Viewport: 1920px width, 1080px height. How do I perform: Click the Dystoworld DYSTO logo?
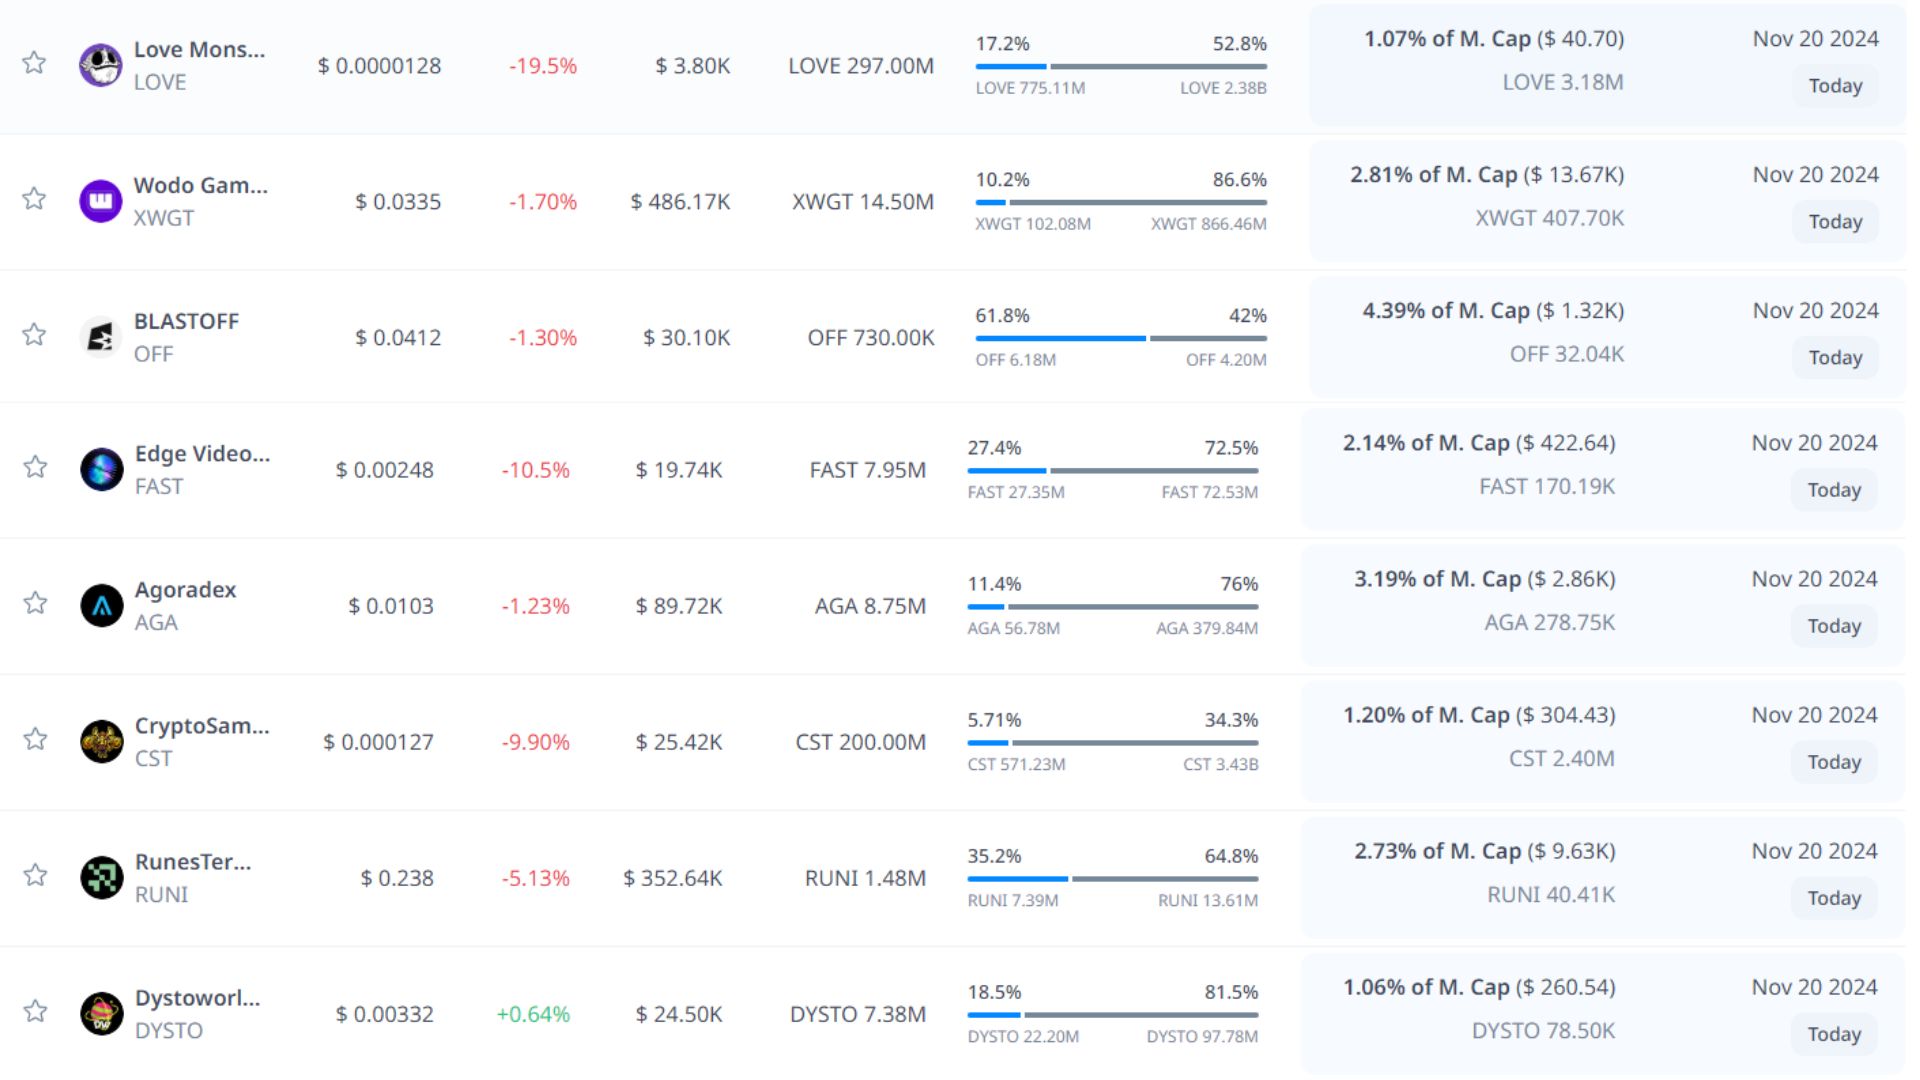pos(101,1013)
